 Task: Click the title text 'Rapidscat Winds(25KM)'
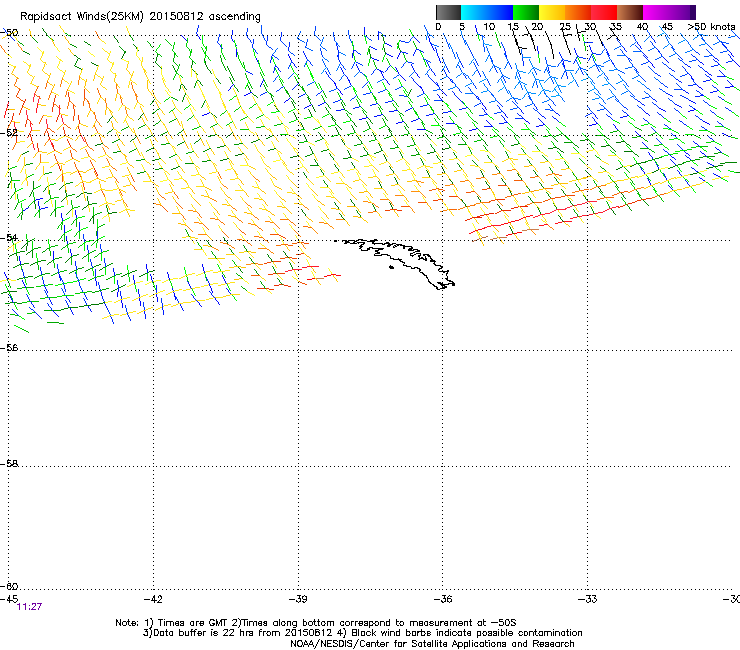coord(82,17)
